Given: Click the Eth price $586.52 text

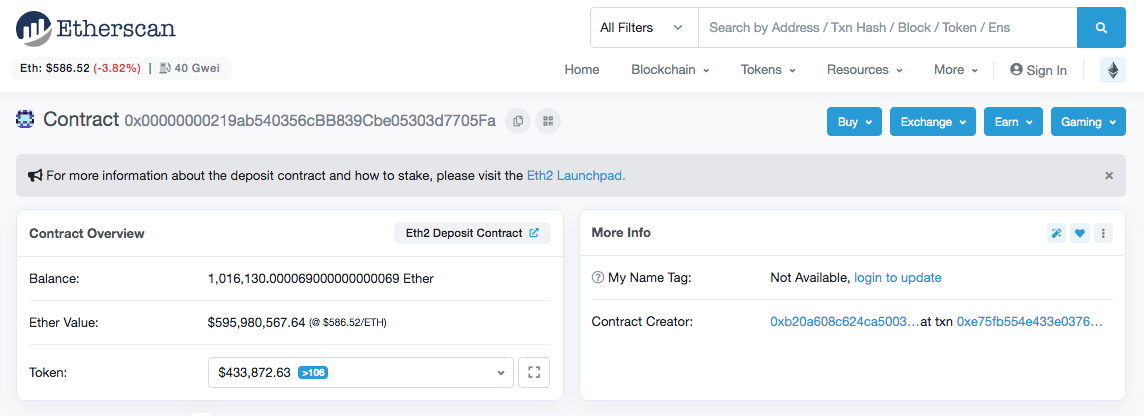Looking at the screenshot, I should pos(53,68).
